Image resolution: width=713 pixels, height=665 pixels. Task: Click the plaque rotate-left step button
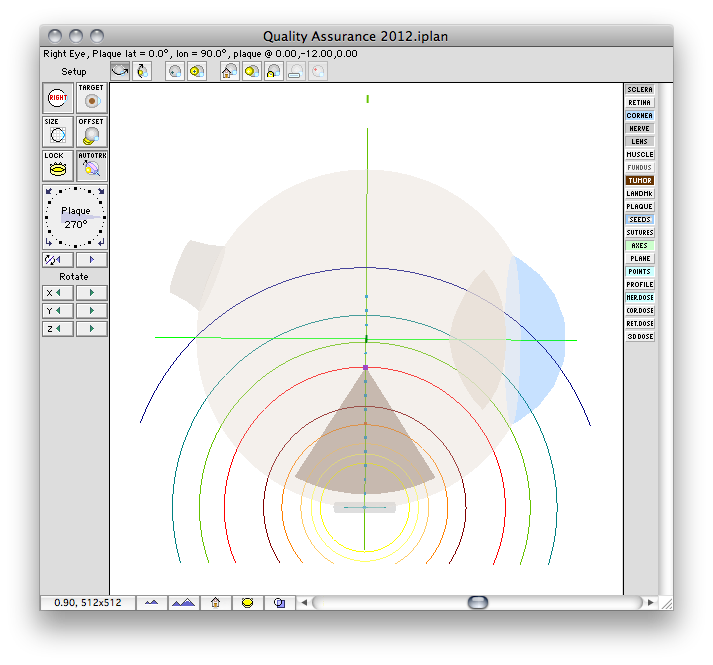tap(58, 260)
